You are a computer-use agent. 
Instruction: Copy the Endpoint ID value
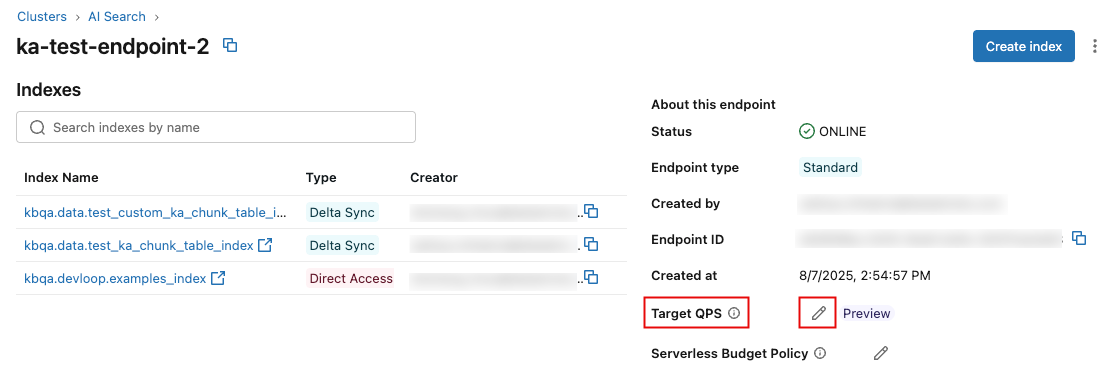(x=1079, y=239)
